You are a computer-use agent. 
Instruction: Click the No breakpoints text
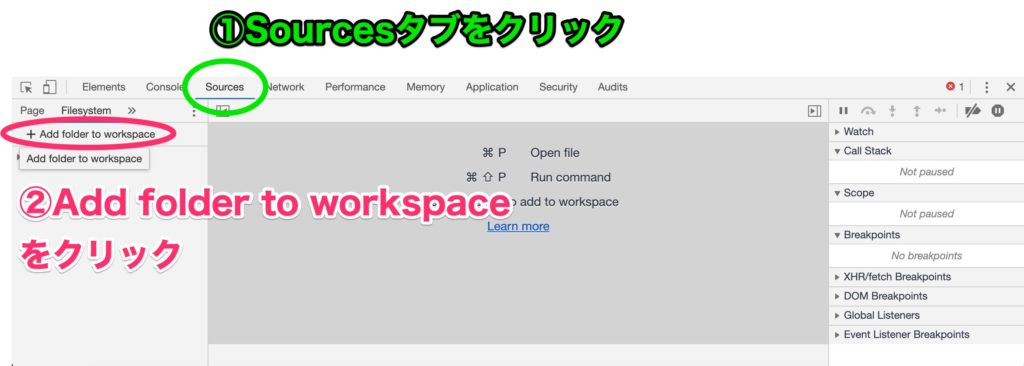926,256
